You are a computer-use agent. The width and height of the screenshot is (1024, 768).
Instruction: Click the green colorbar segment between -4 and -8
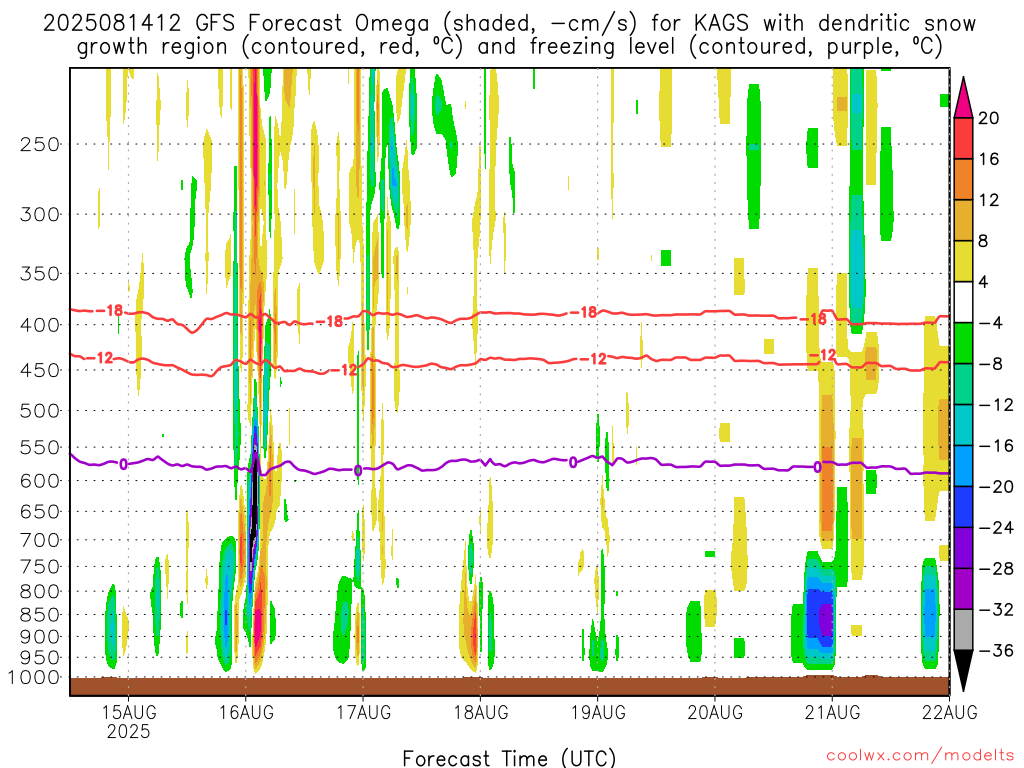[x=963, y=344]
